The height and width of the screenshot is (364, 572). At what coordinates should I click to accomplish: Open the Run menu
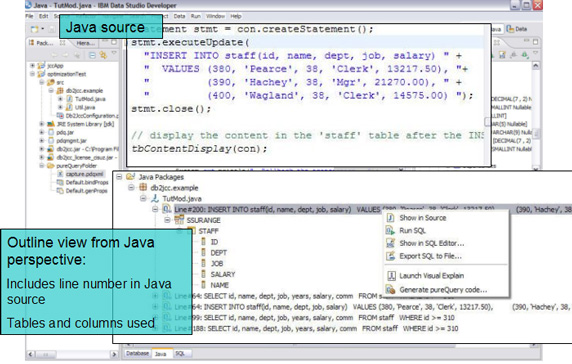[x=196, y=16]
